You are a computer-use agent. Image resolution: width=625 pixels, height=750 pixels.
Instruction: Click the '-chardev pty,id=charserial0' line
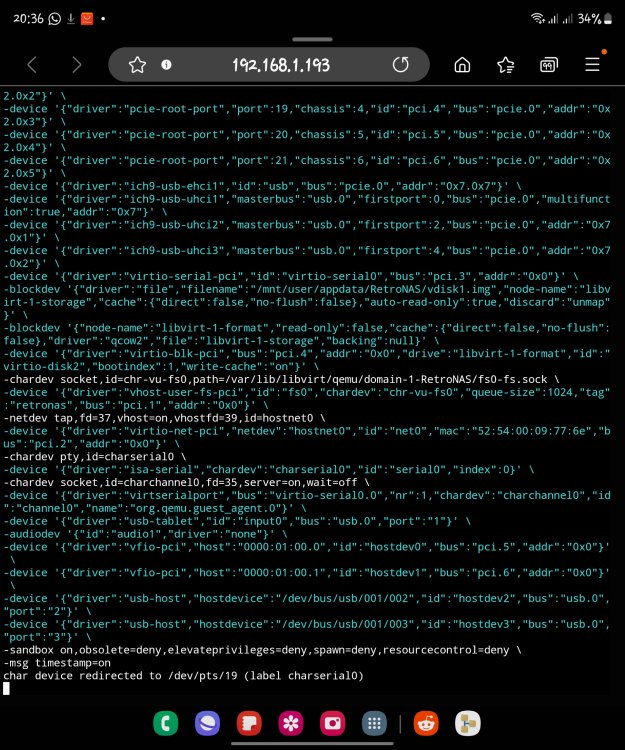click(x=95, y=457)
